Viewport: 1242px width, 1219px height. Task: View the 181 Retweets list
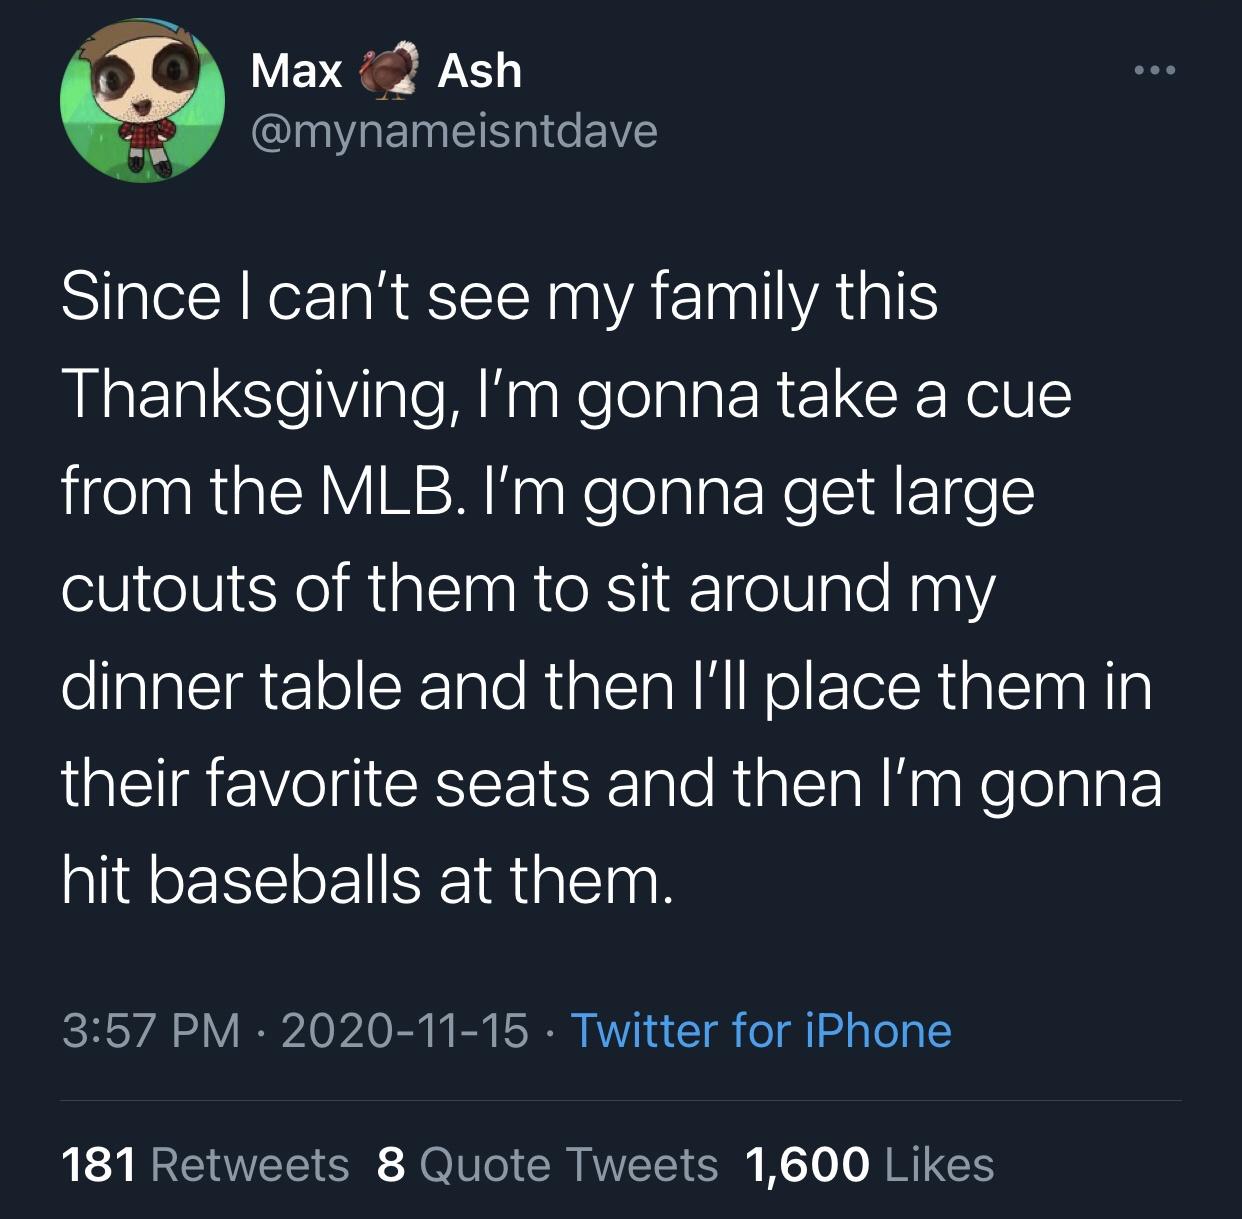tap(205, 1164)
